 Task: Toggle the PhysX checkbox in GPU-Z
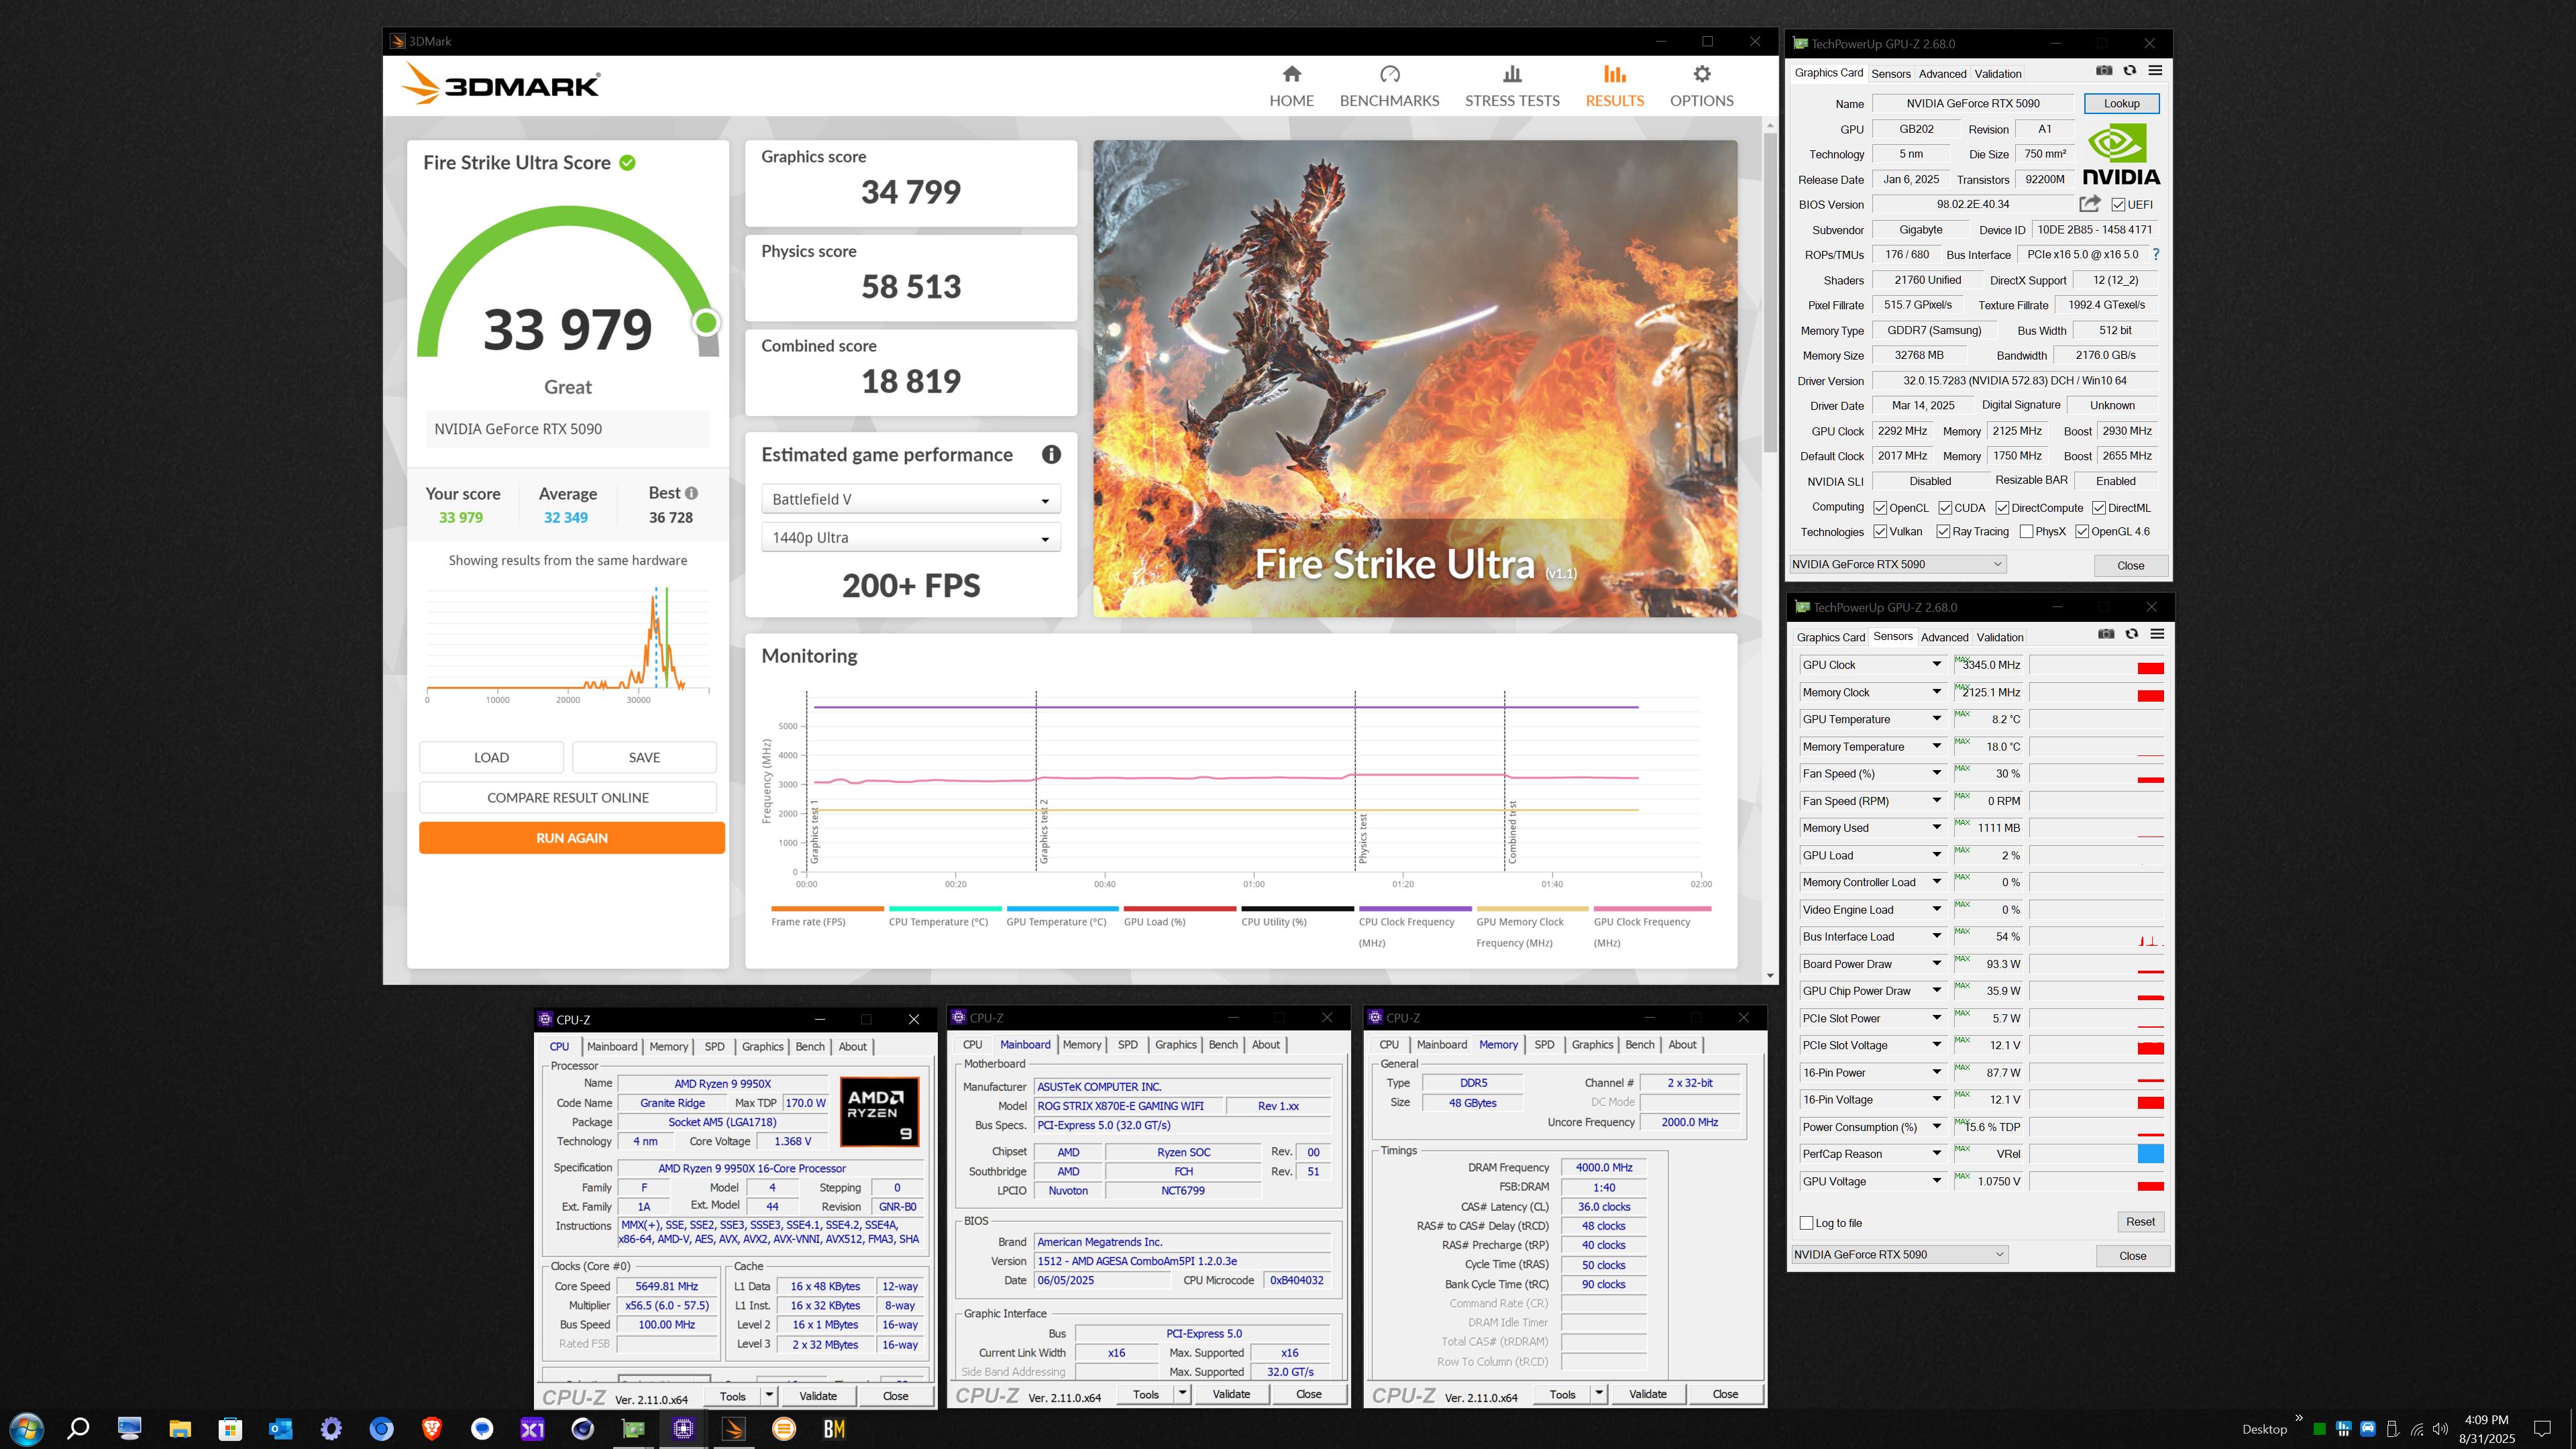coord(2026,532)
